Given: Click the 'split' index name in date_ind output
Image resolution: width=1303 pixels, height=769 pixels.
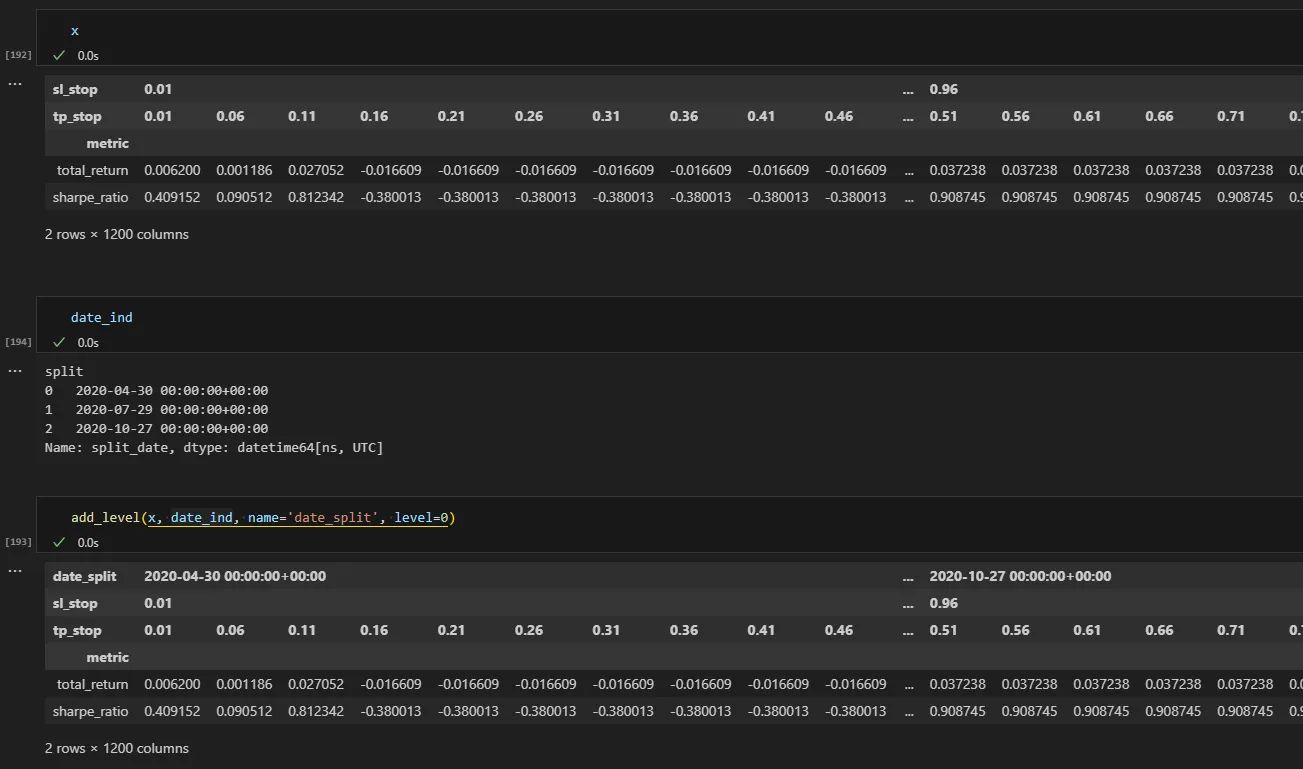Looking at the screenshot, I should point(64,372).
